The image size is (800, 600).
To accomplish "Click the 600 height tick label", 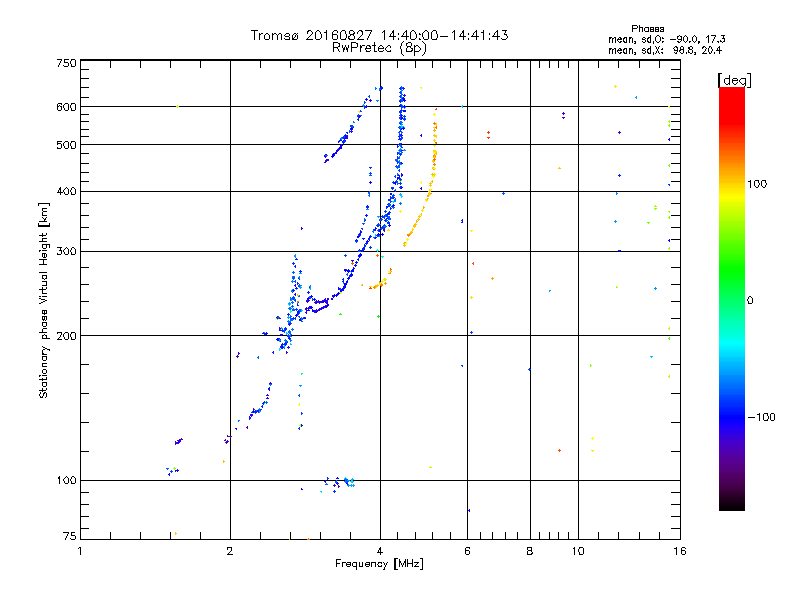I will click(66, 107).
